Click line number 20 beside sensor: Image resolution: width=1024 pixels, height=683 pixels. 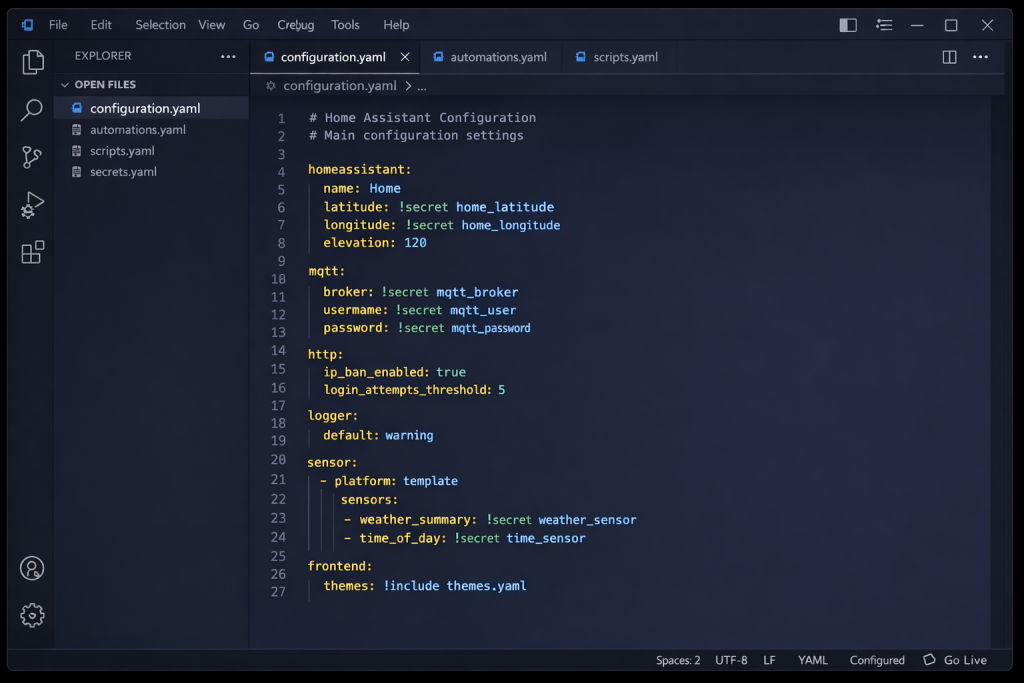(278, 460)
